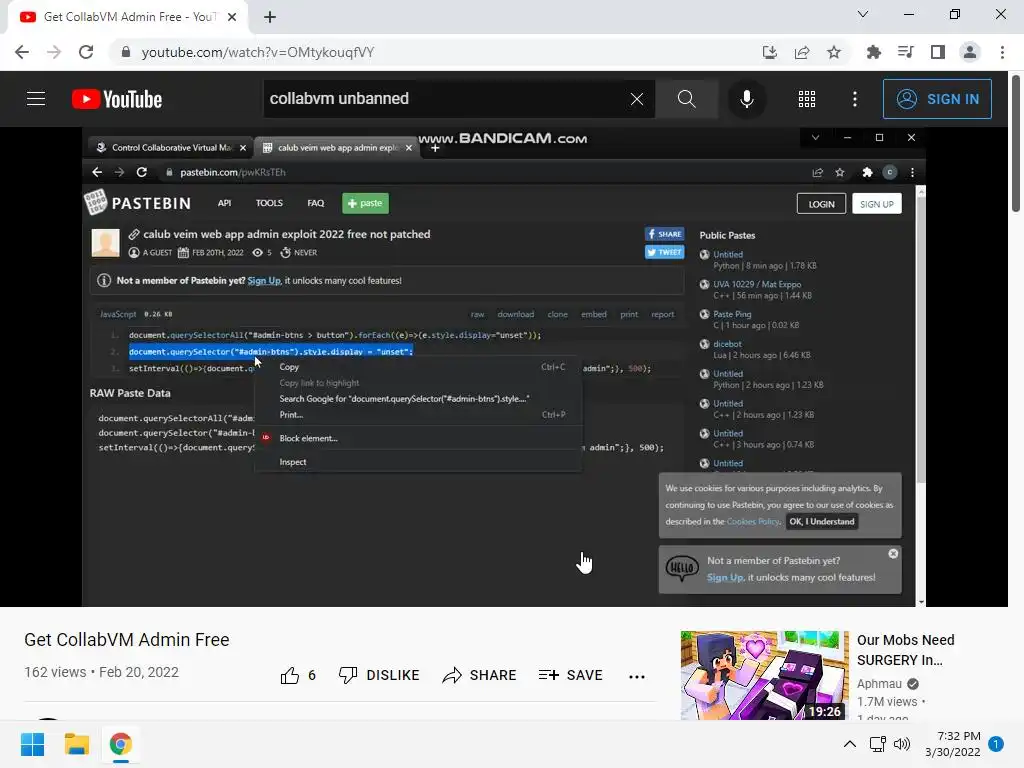Image resolution: width=1024 pixels, height=768 pixels.
Task: Open more actions ellipsis under video
Action: coord(637,677)
